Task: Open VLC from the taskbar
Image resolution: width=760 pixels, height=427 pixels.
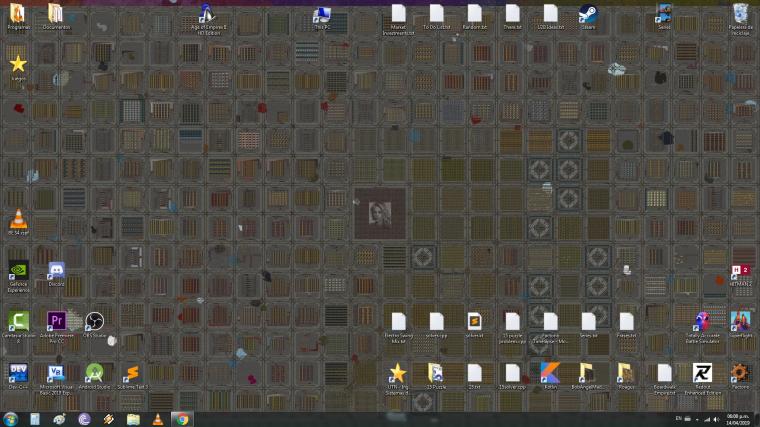Action: 158,419
